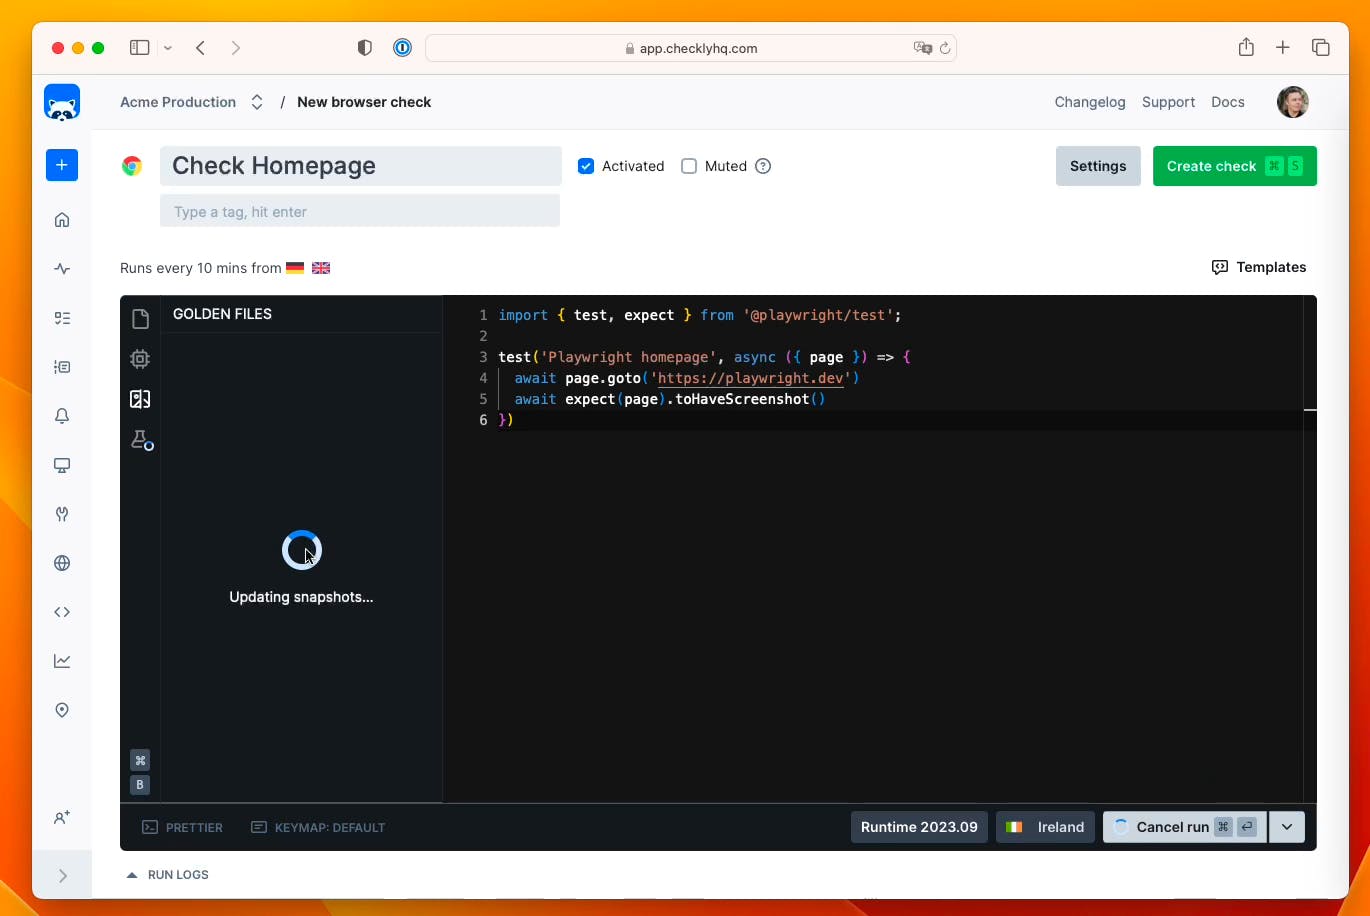Image resolution: width=1370 pixels, height=916 pixels.
Task: Select the analytics chart icon in the sidebar
Action: [x=61, y=660]
